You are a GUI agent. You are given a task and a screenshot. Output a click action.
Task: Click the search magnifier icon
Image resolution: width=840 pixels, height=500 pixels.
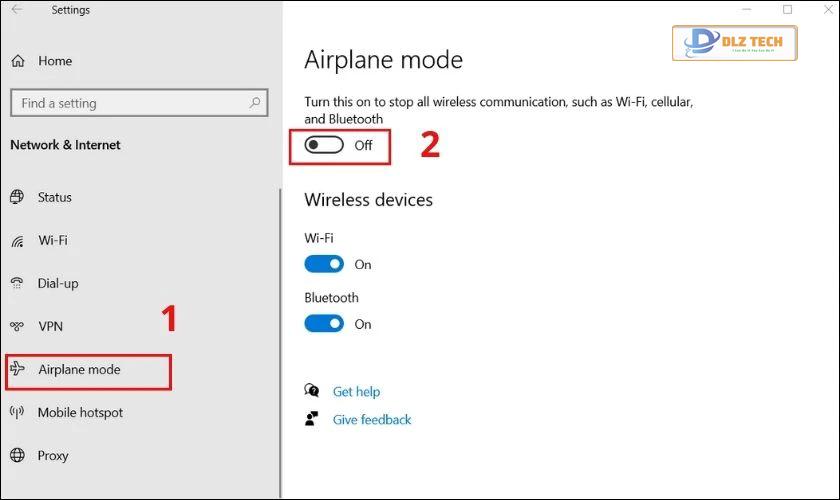pyautogui.click(x=255, y=102)
